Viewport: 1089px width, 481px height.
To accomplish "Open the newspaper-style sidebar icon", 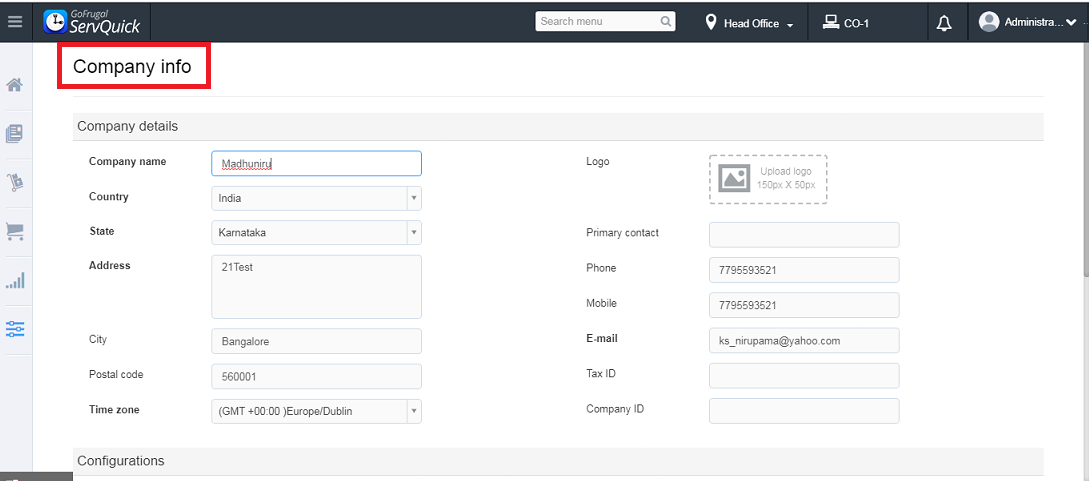I will pos(15,133).
